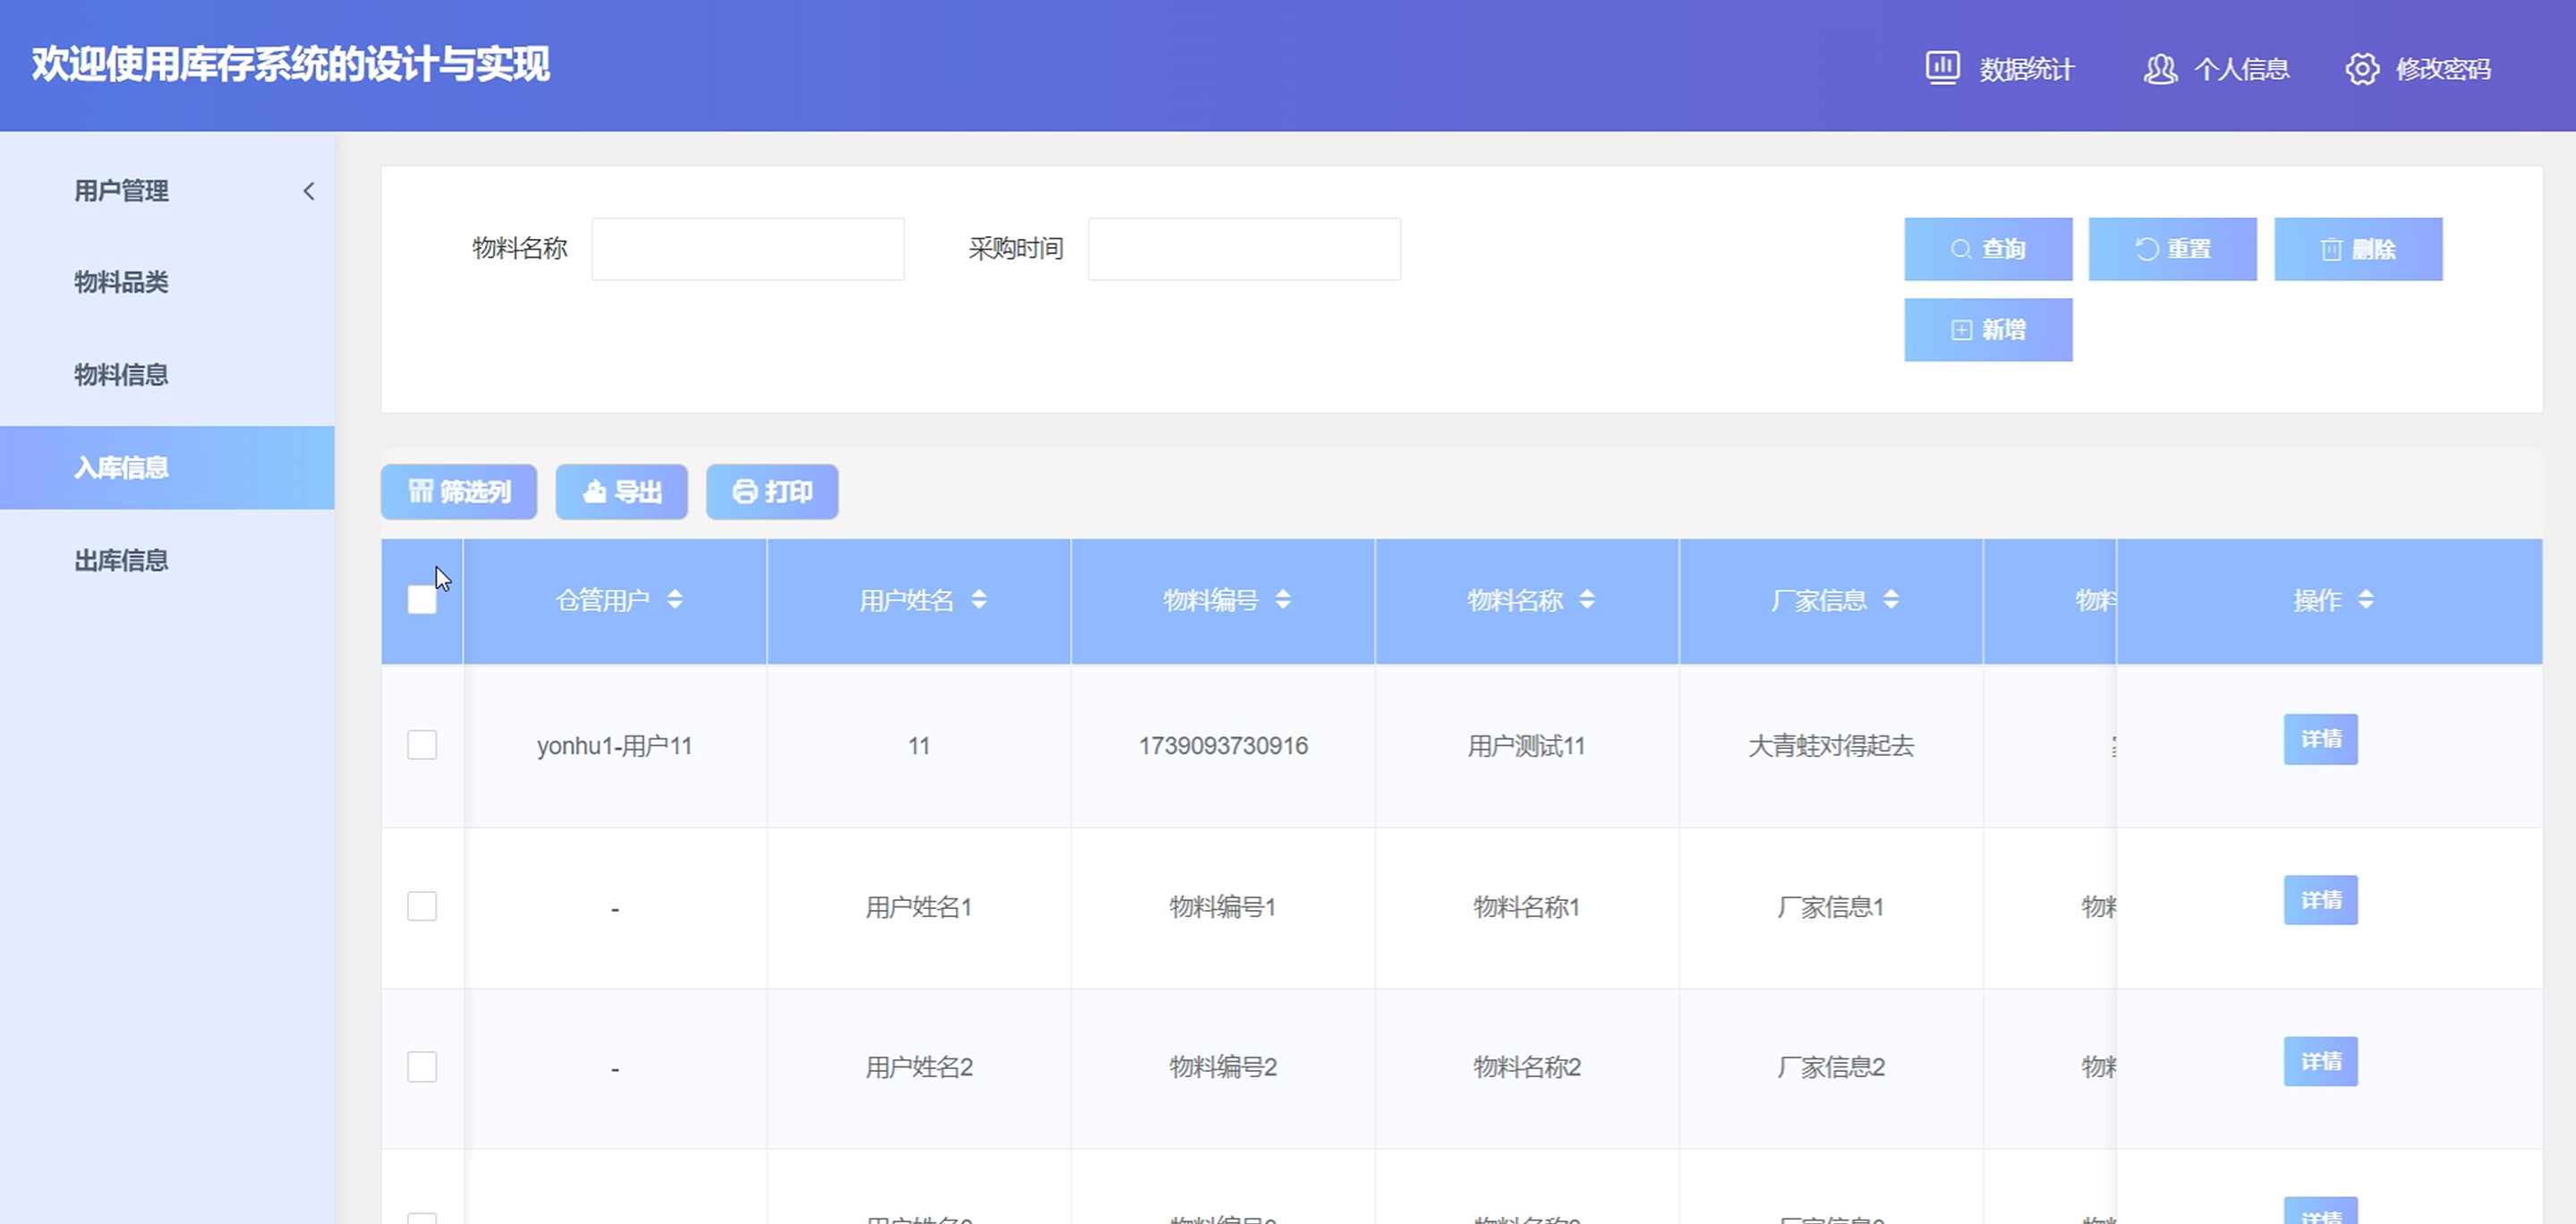Open the 数据统计 chart icon
2576x1224 pixels.
point(1942,68)
